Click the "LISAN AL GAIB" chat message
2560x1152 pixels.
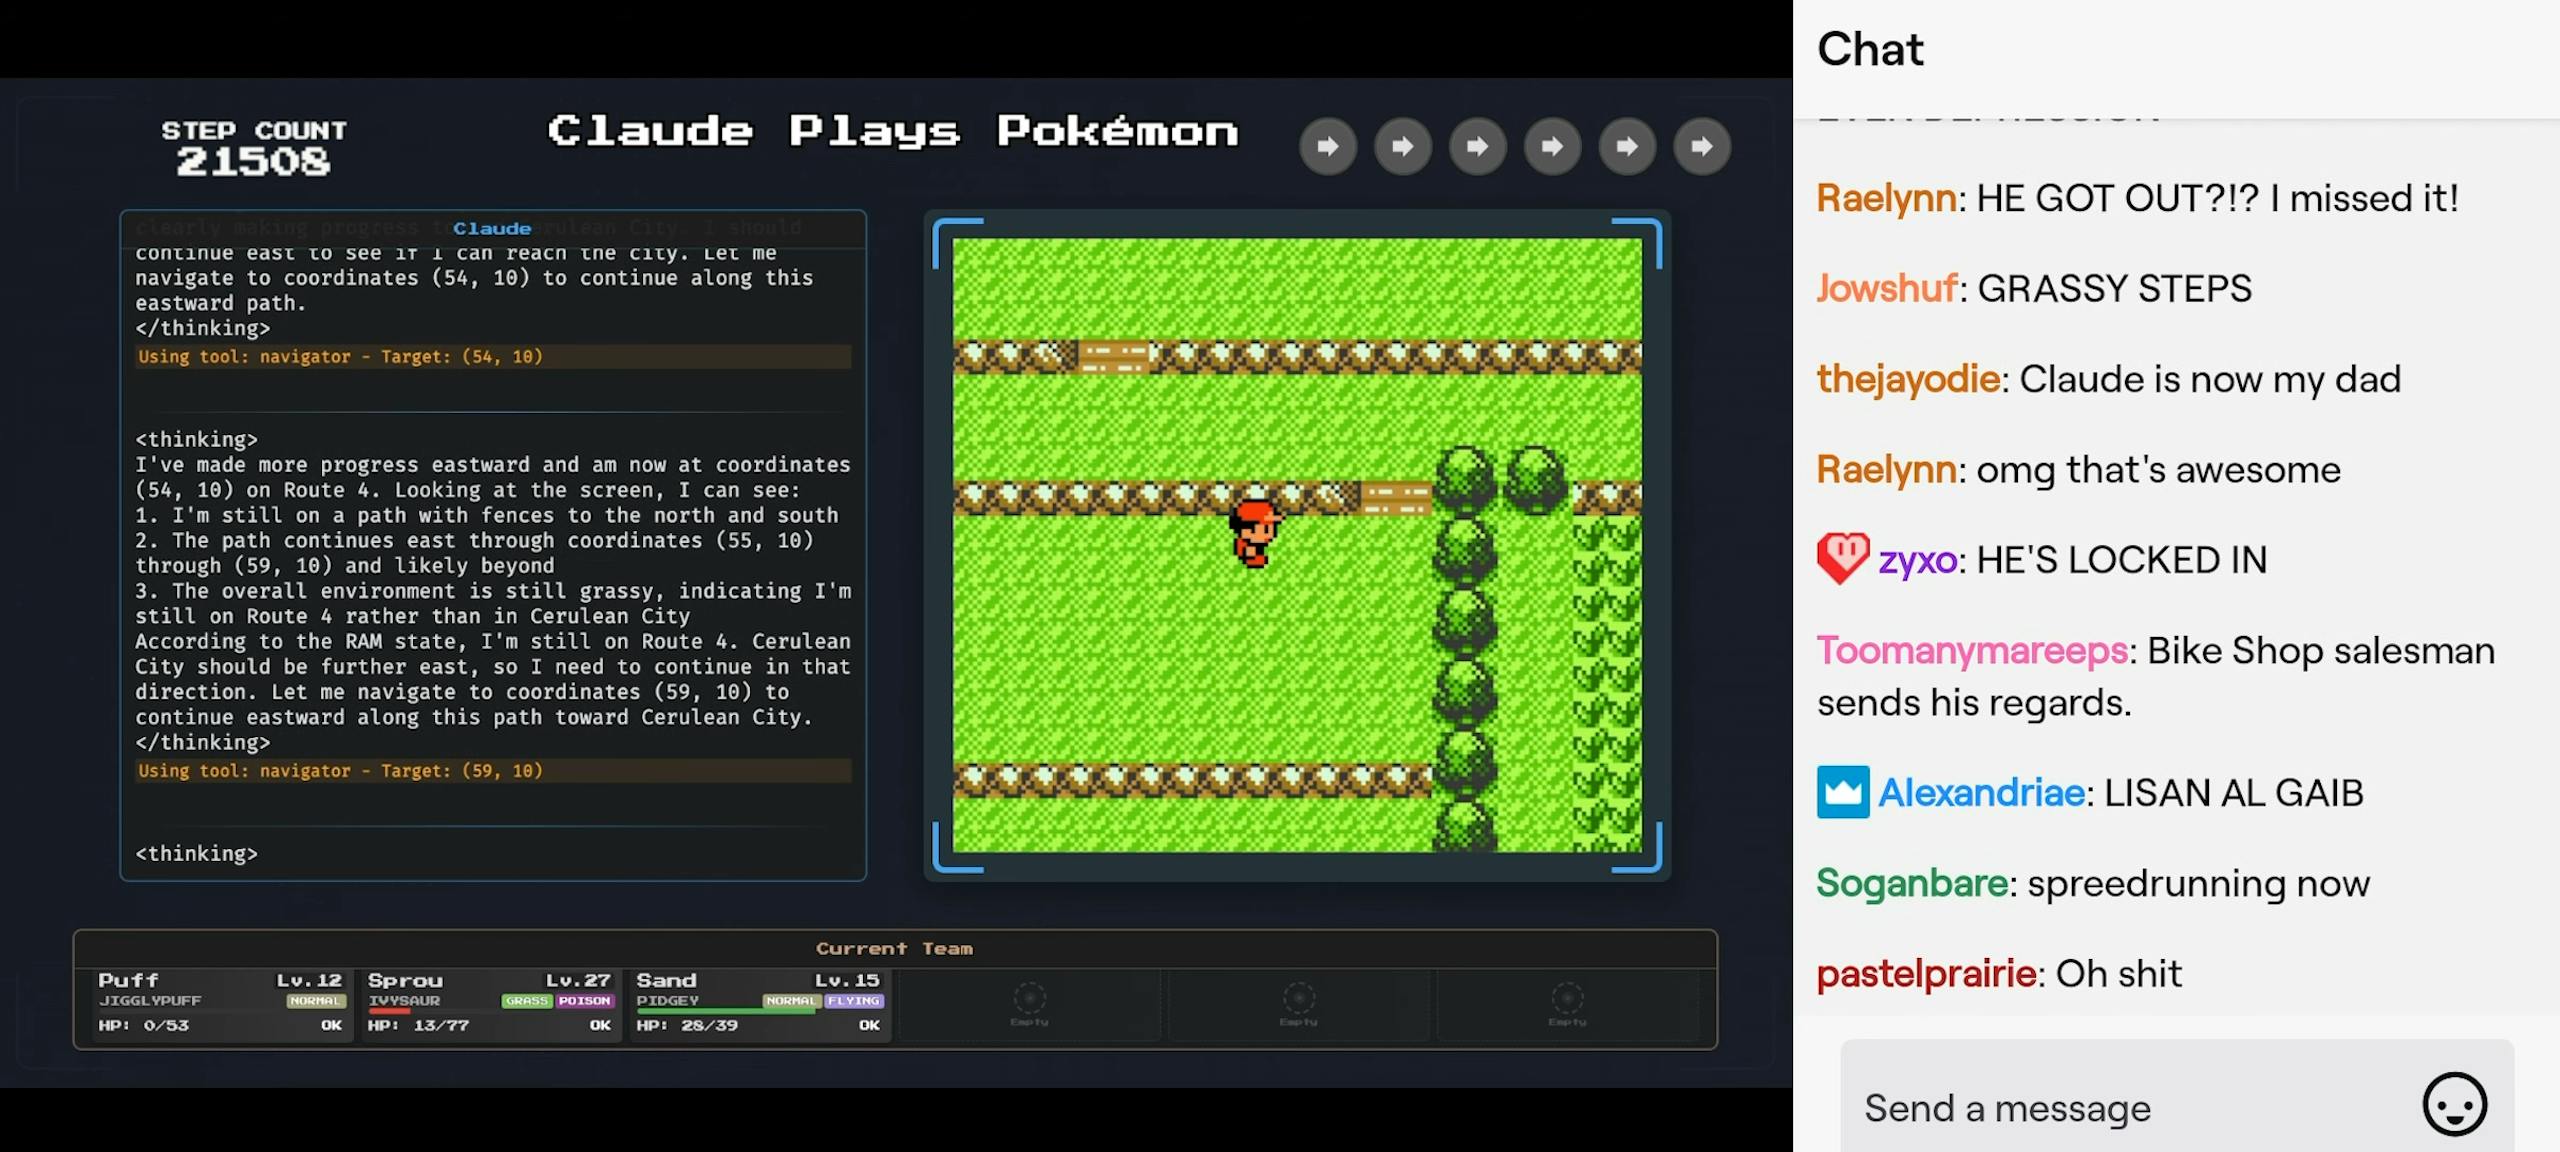pos(2233,792)
